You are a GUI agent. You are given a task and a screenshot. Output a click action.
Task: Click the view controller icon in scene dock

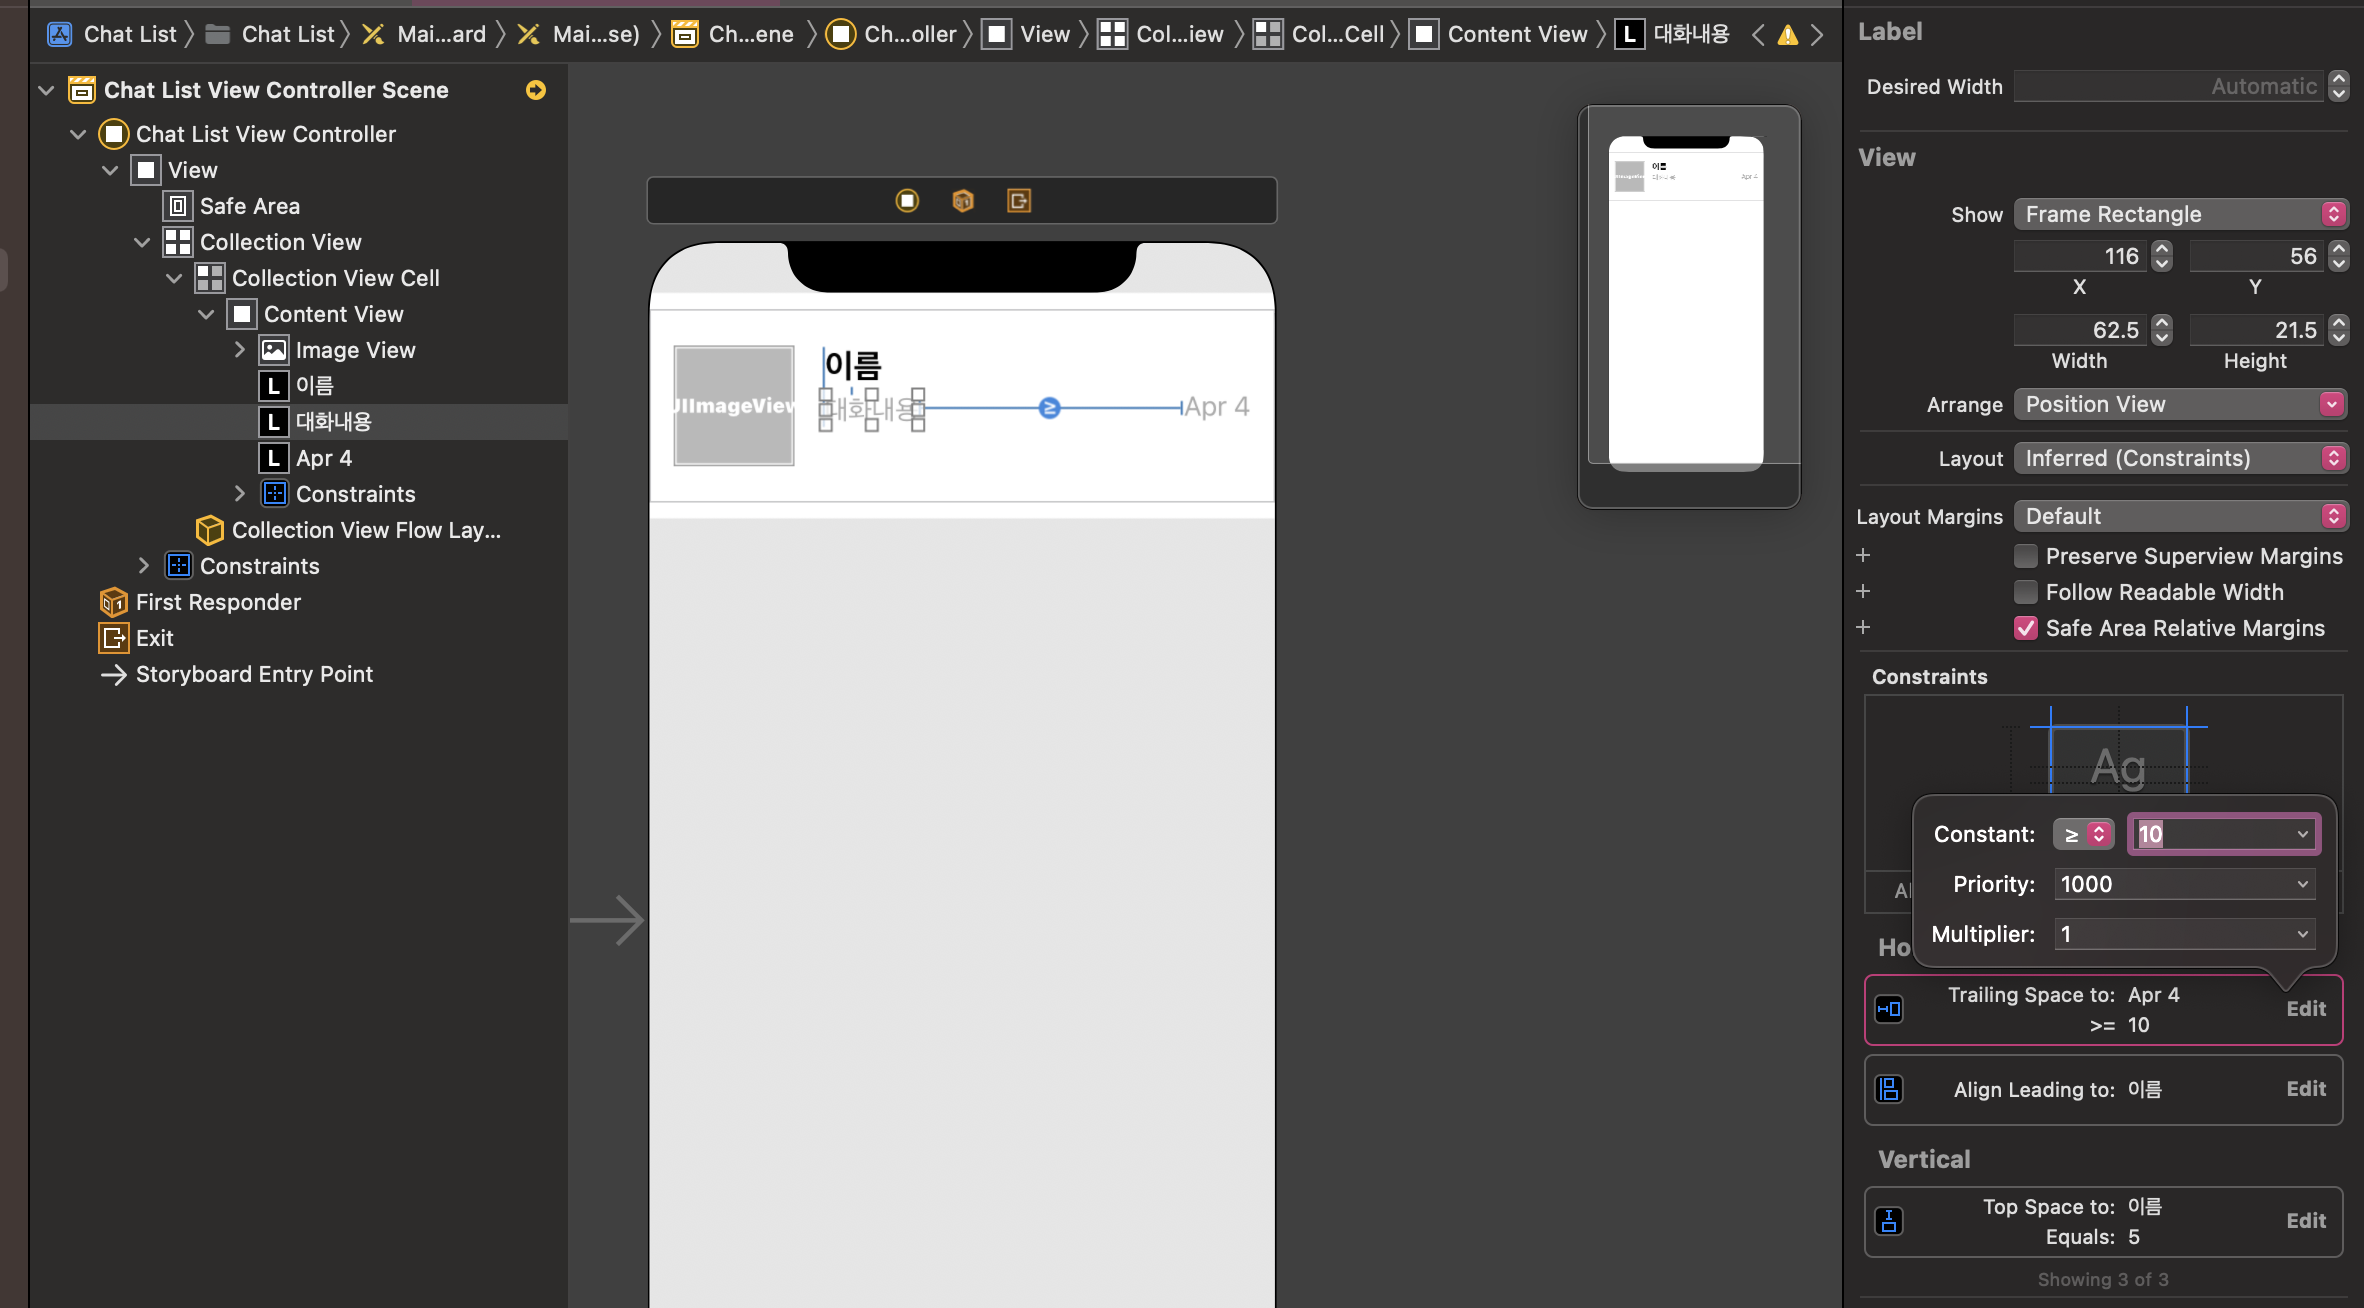(907, 201)
